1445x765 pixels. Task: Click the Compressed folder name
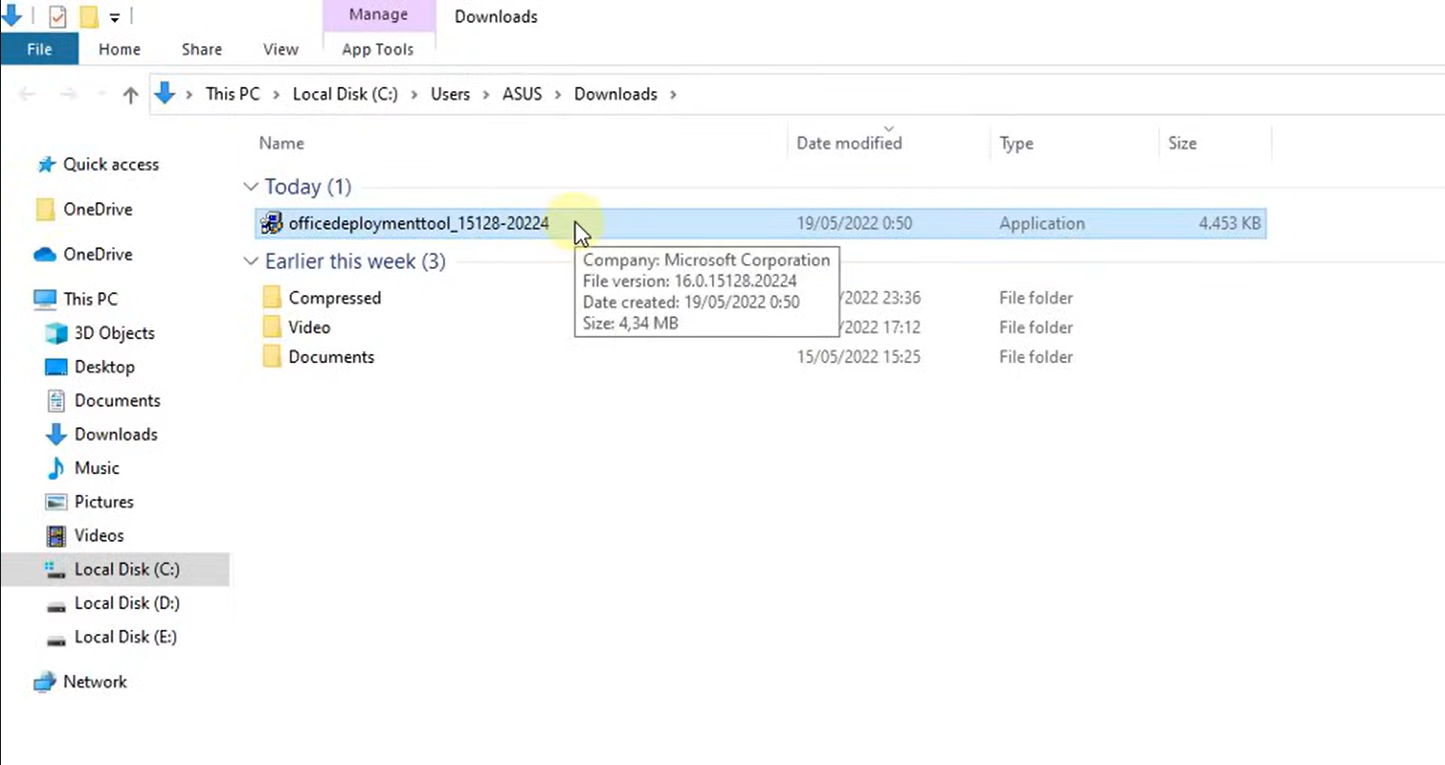click(x=335, y=298)
